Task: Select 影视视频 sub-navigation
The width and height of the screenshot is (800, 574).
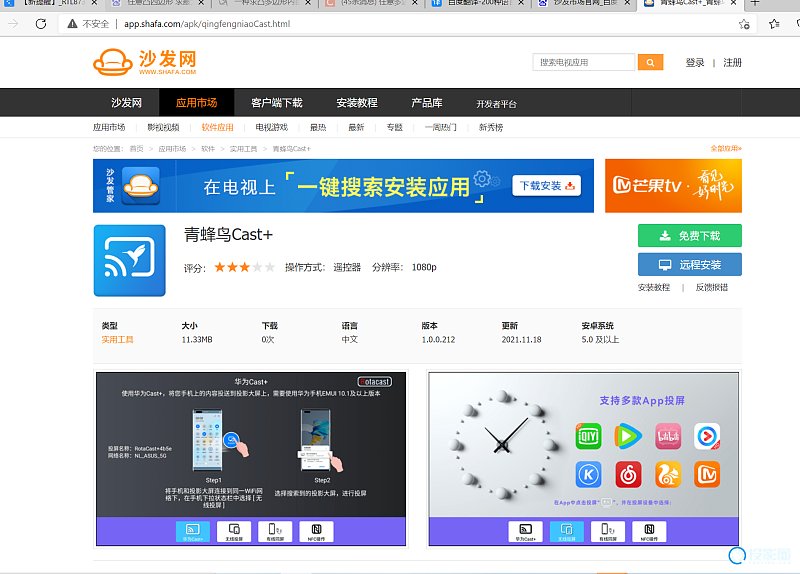Action: click(x=163, y=127)
